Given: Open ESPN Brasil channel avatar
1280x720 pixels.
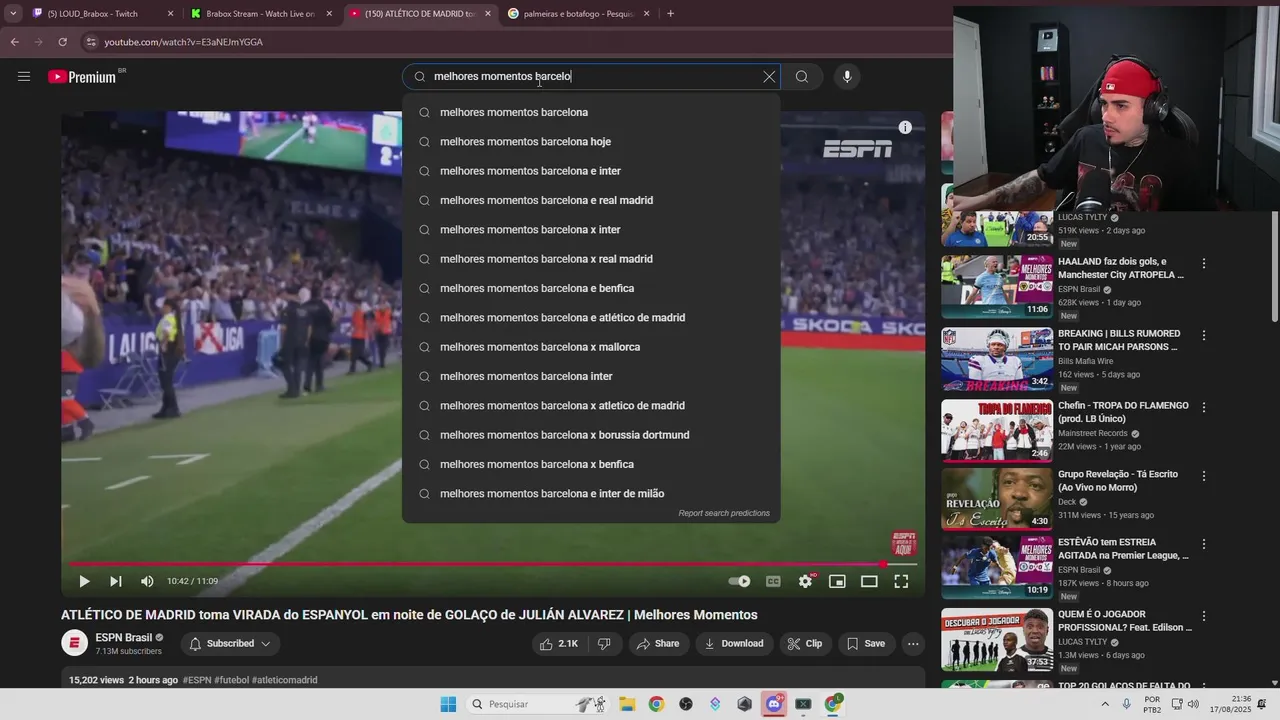Looking at the screenshot, I should click(x=75, y=643).
